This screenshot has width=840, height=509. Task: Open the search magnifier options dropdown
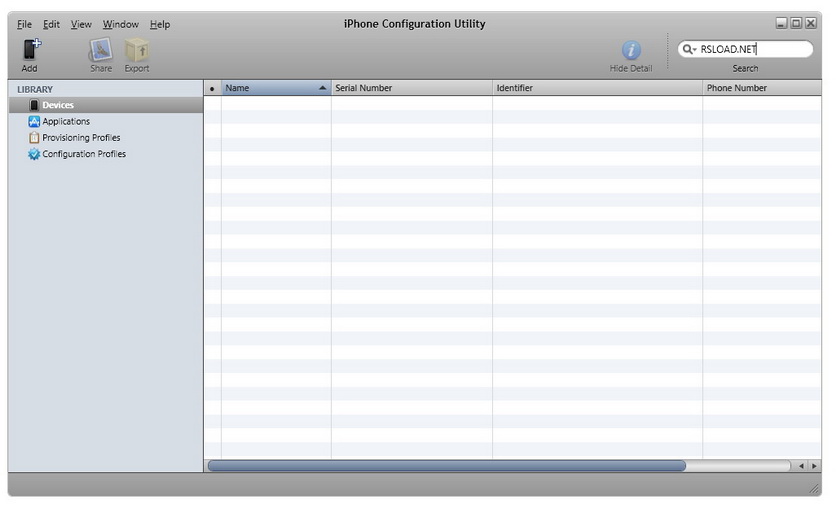click(x=689, y=49)
